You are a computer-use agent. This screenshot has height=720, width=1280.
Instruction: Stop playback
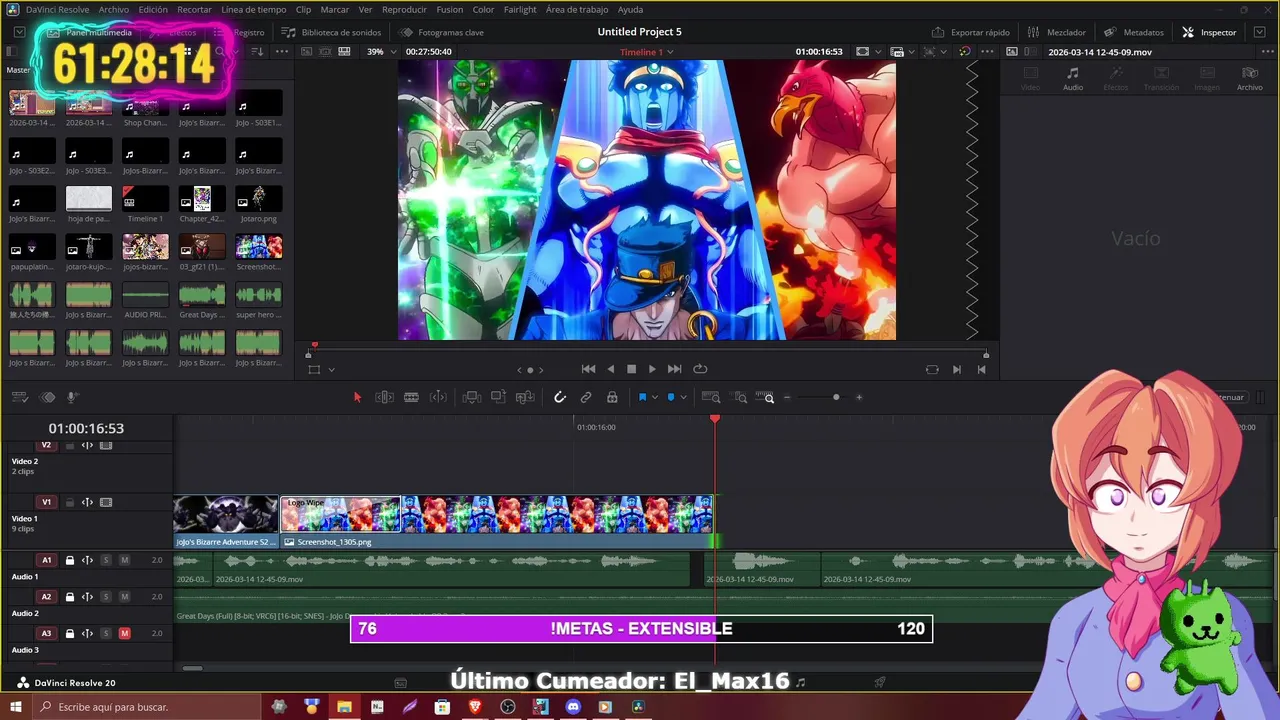(631, 369)
